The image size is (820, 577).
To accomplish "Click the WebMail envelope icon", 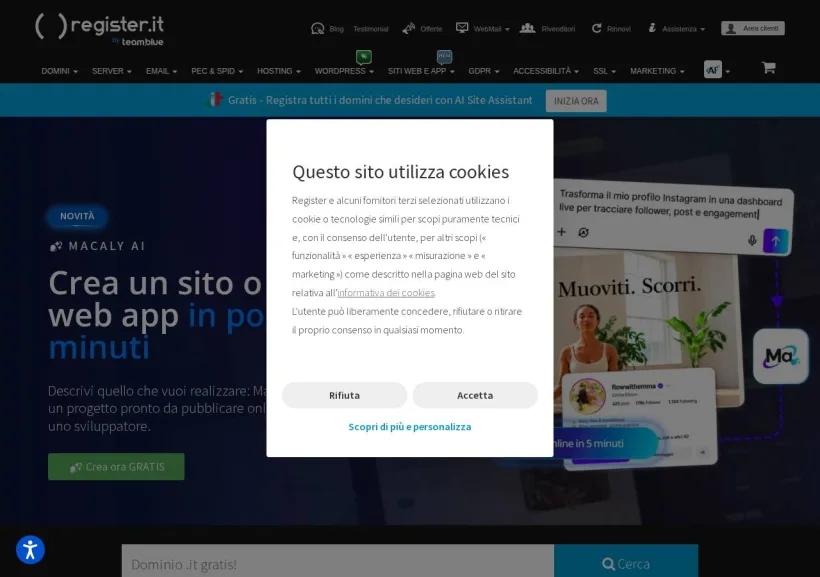I will pyautogui.click(x=462, y=27).
